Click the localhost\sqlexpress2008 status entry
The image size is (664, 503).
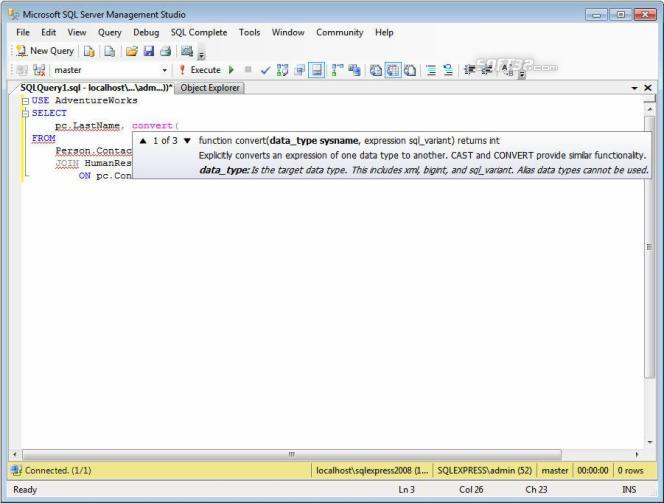pos(372,470)
